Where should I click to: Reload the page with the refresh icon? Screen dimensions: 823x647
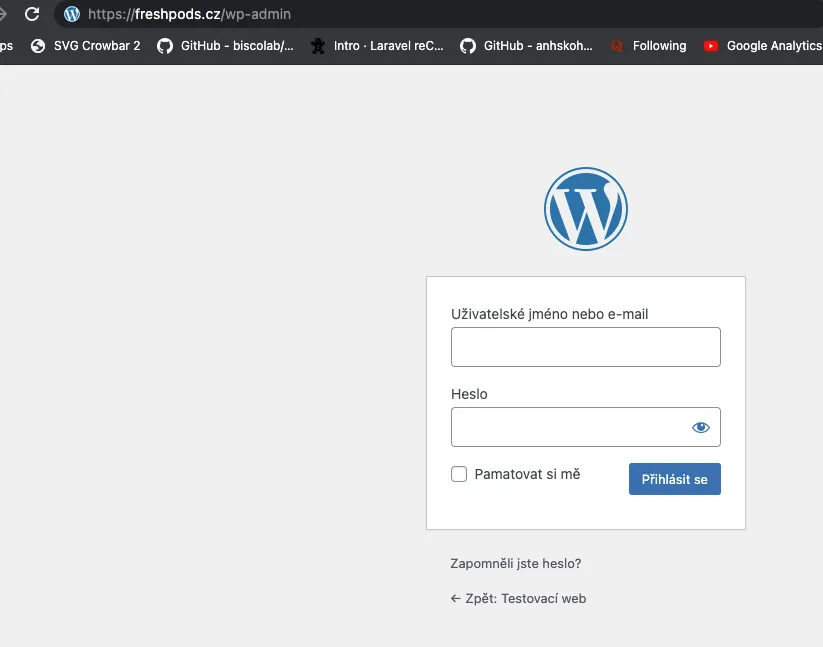pos(32,14)
